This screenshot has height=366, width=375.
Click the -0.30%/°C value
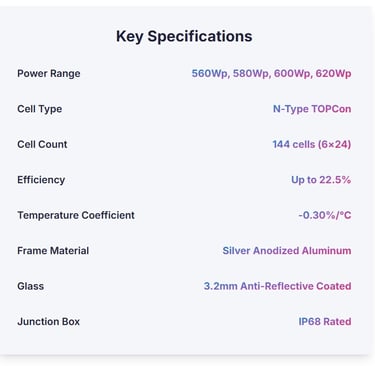pyautogui.click(x=325, y=215)
